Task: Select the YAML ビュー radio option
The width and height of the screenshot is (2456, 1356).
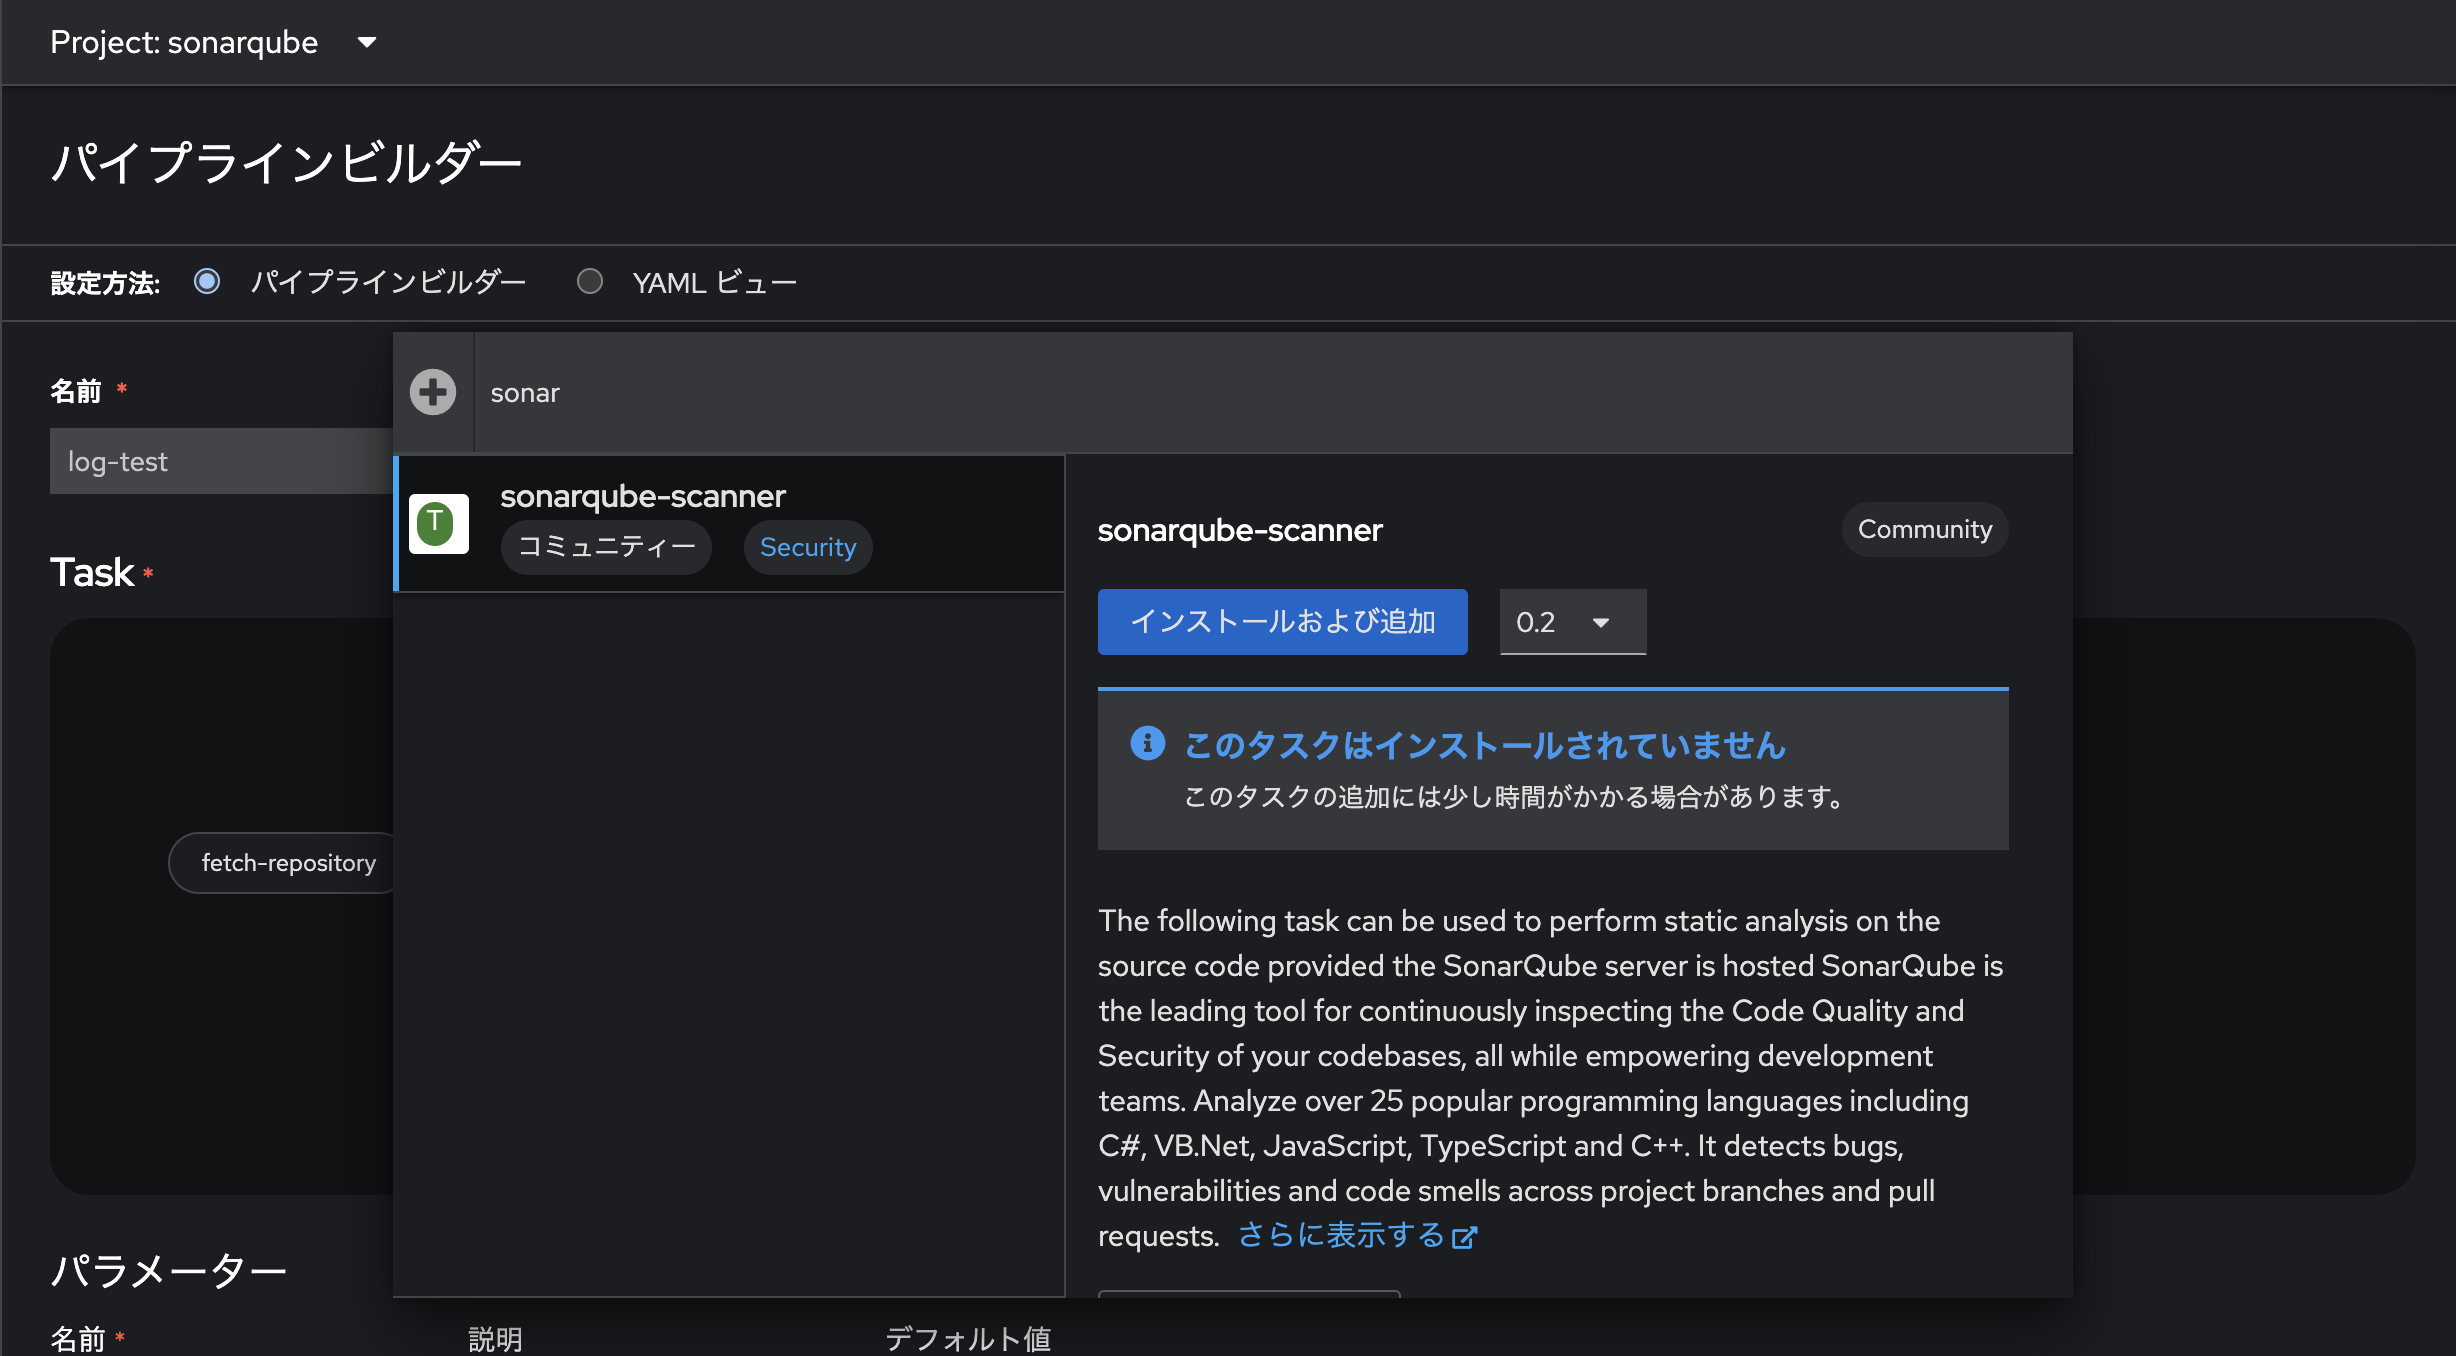Action: coord(590,282)
